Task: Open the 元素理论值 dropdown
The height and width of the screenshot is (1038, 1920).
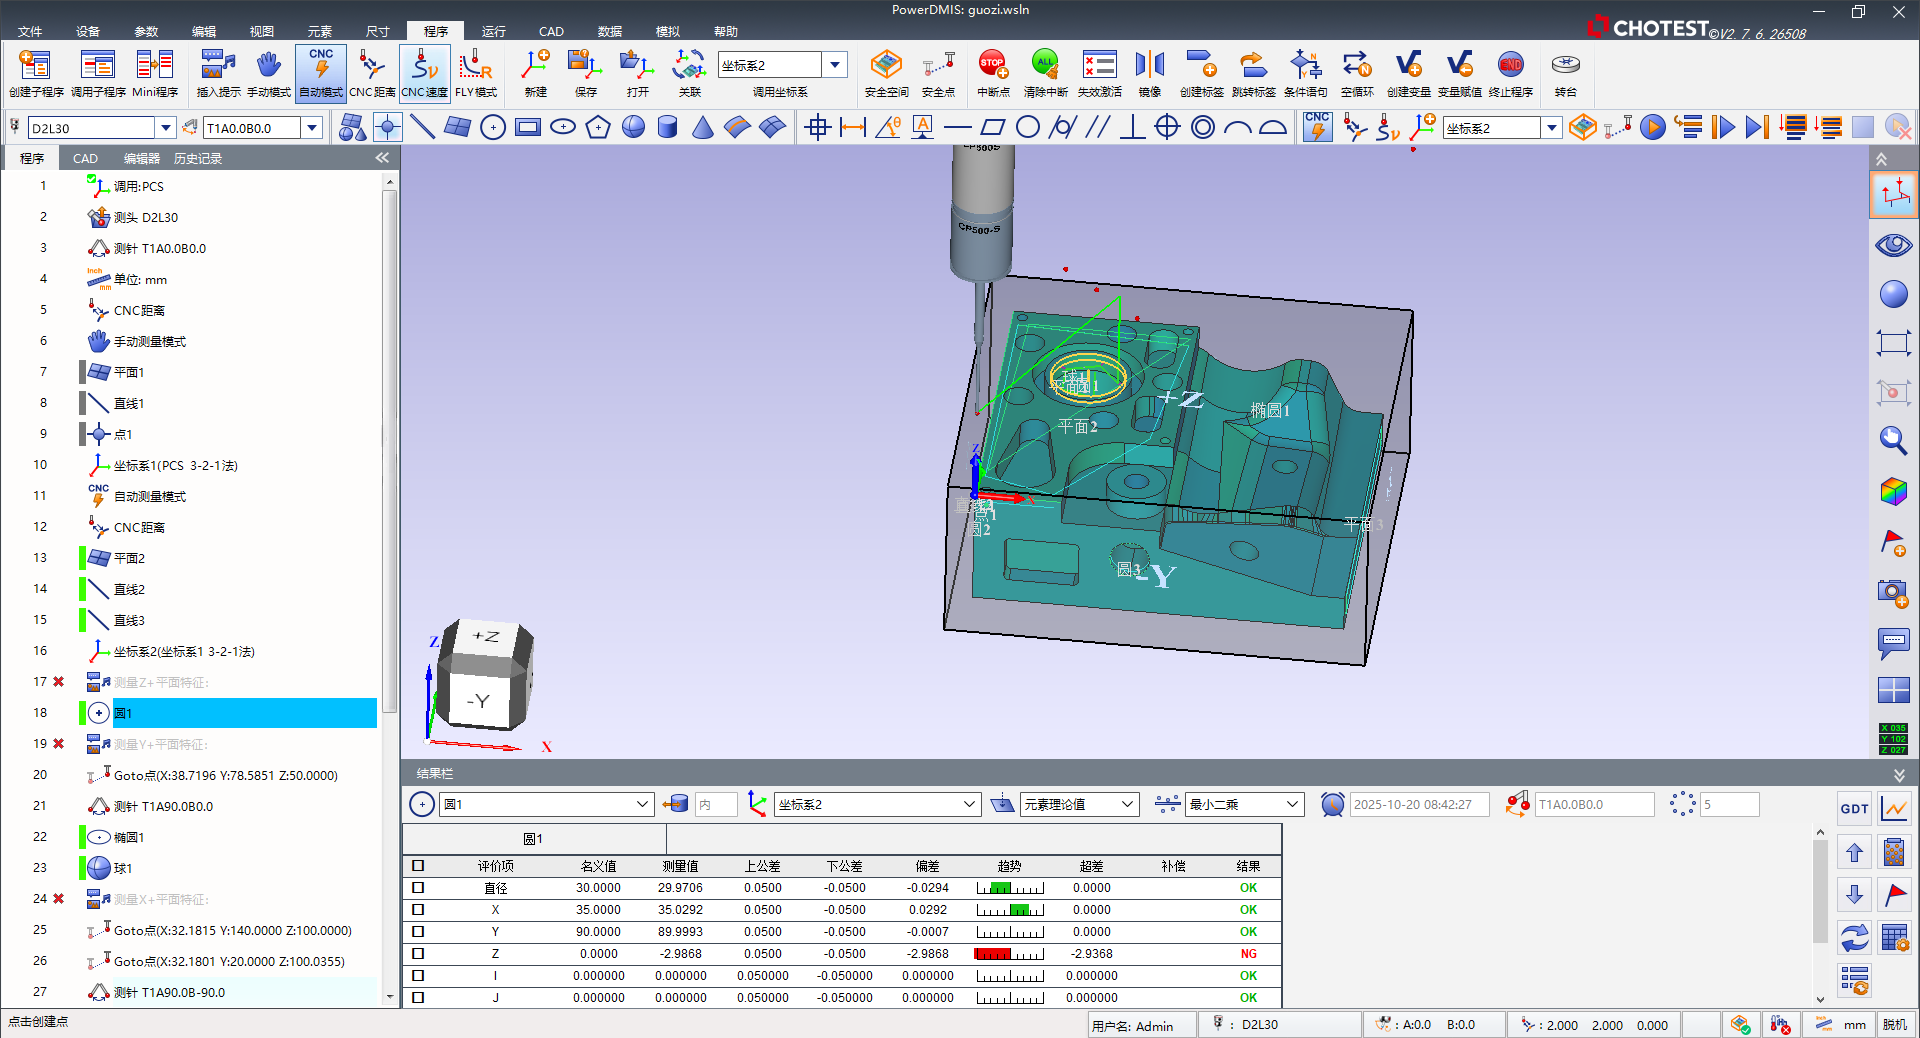Action: point(1127,804)
